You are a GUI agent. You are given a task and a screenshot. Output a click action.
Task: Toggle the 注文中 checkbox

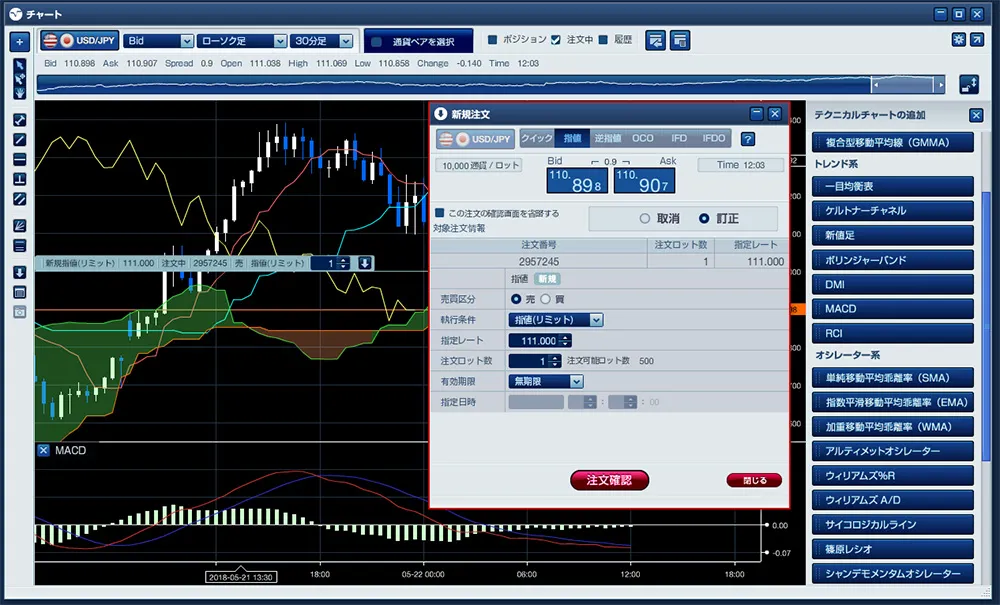click(556, 40)
